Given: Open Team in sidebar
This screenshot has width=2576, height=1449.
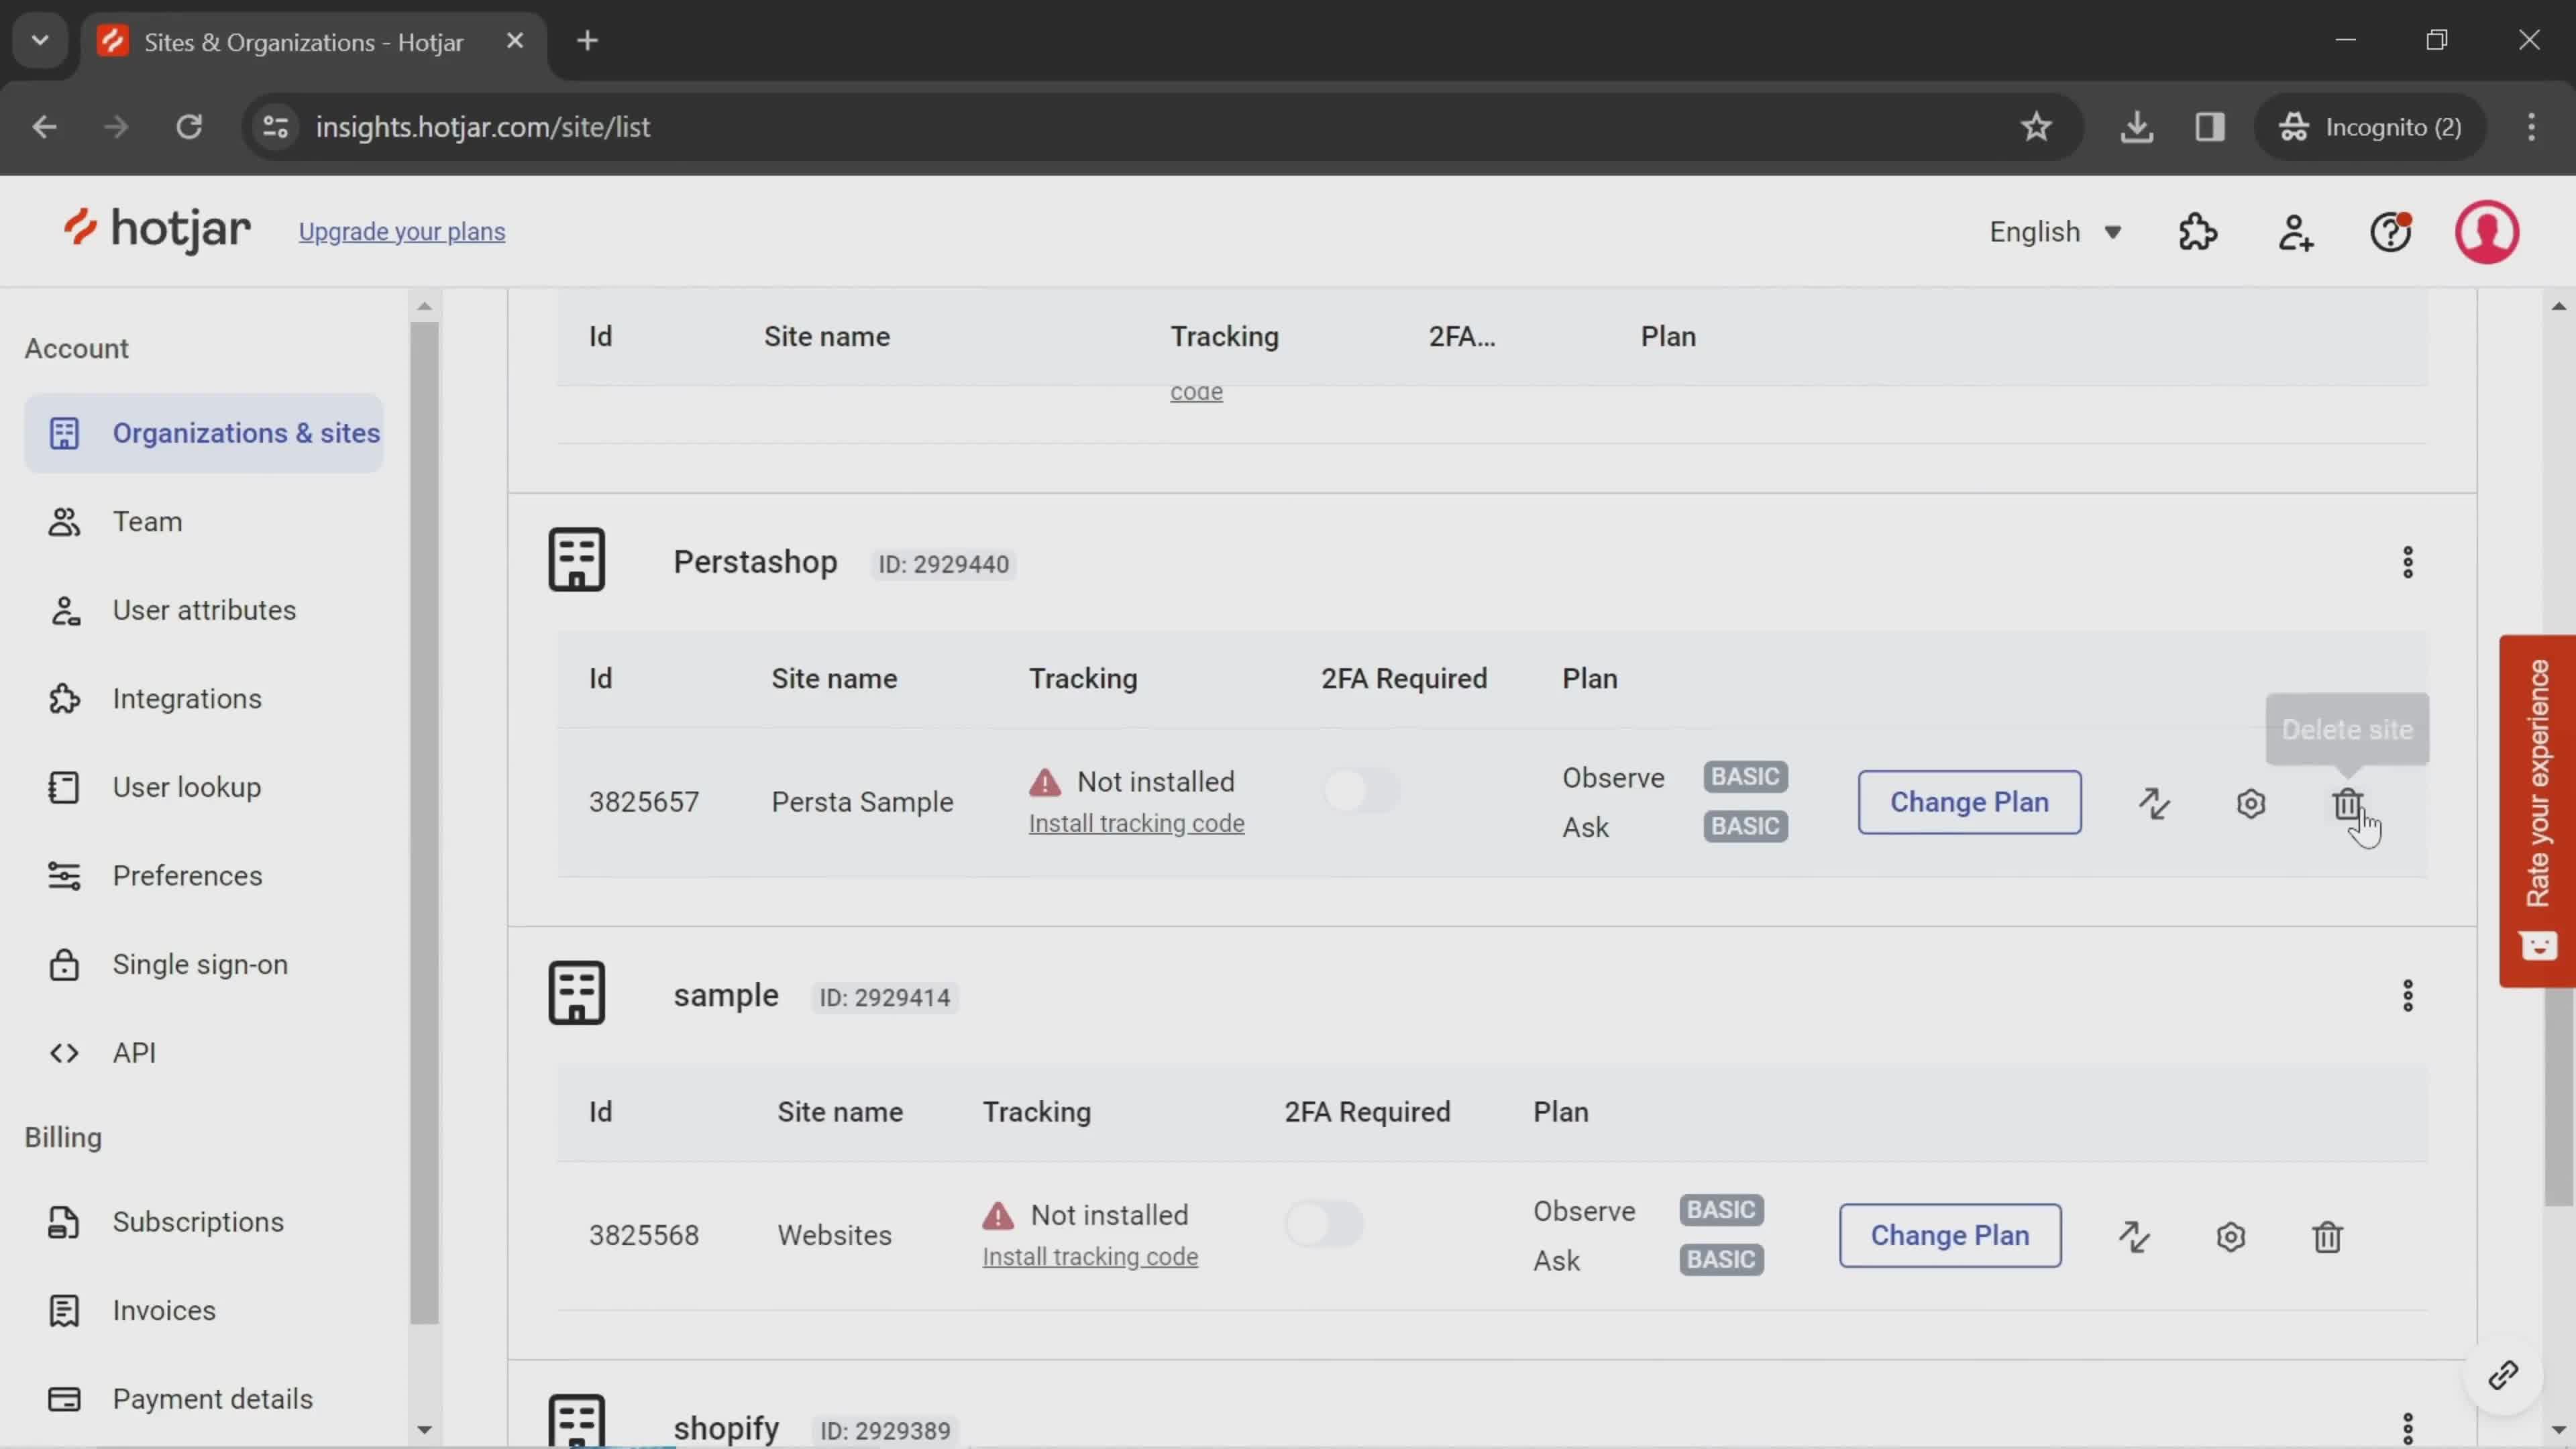Looking at the screenshot, I should [x=204, y=522].
